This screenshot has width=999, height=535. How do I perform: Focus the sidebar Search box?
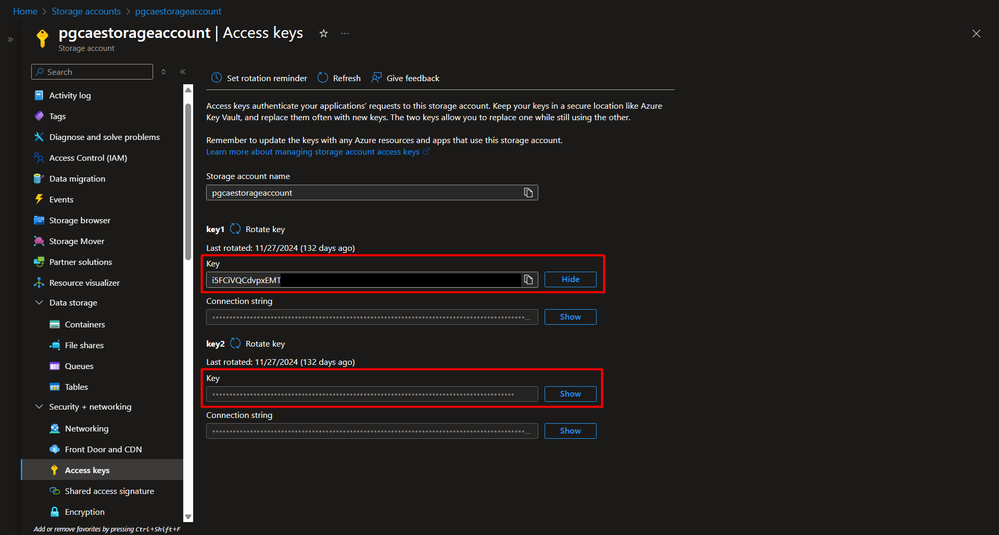point(92,72)
